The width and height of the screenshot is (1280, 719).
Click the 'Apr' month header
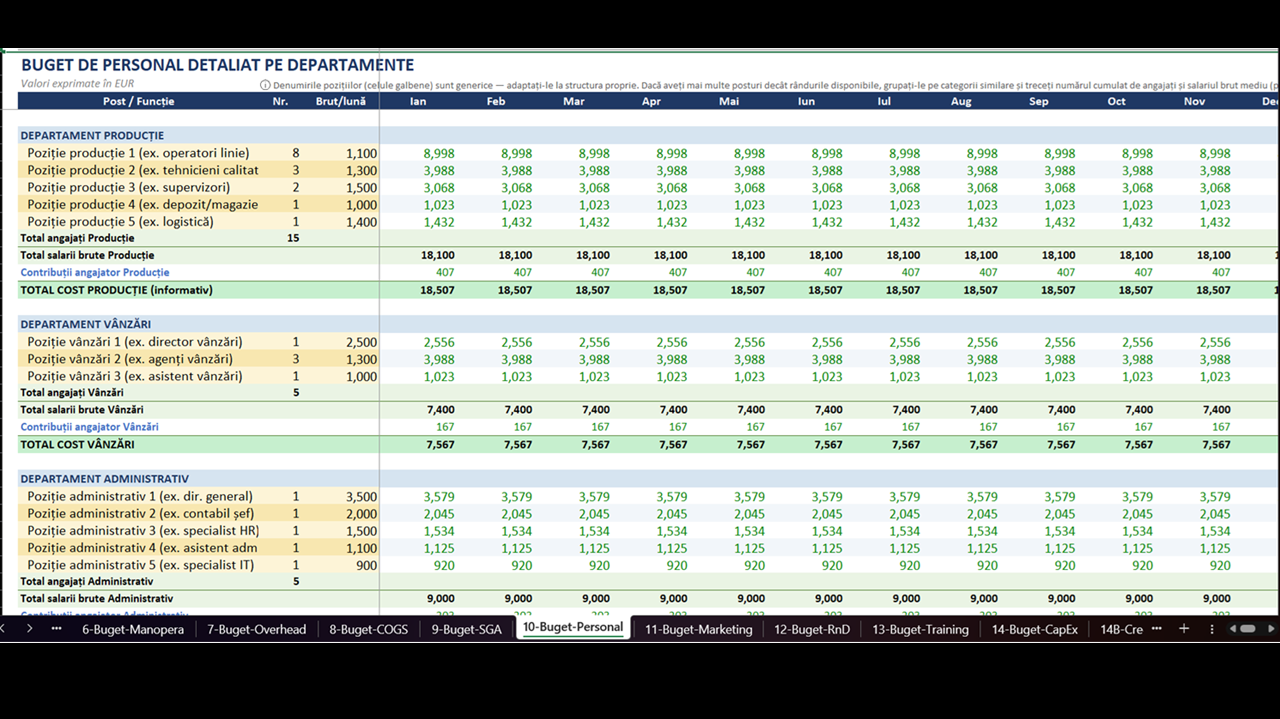click(651, 101)
